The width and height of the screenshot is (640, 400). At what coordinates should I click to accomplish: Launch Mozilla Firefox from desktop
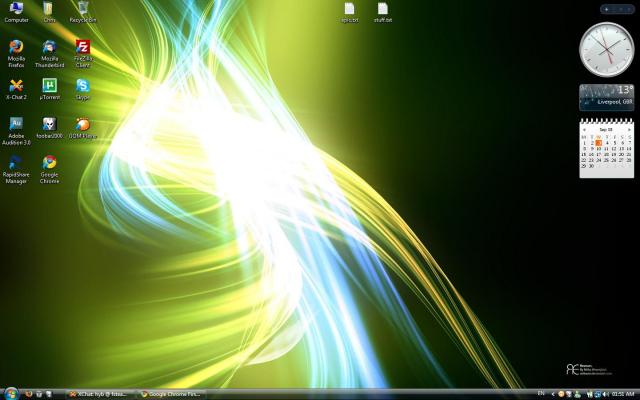[16, 54]
